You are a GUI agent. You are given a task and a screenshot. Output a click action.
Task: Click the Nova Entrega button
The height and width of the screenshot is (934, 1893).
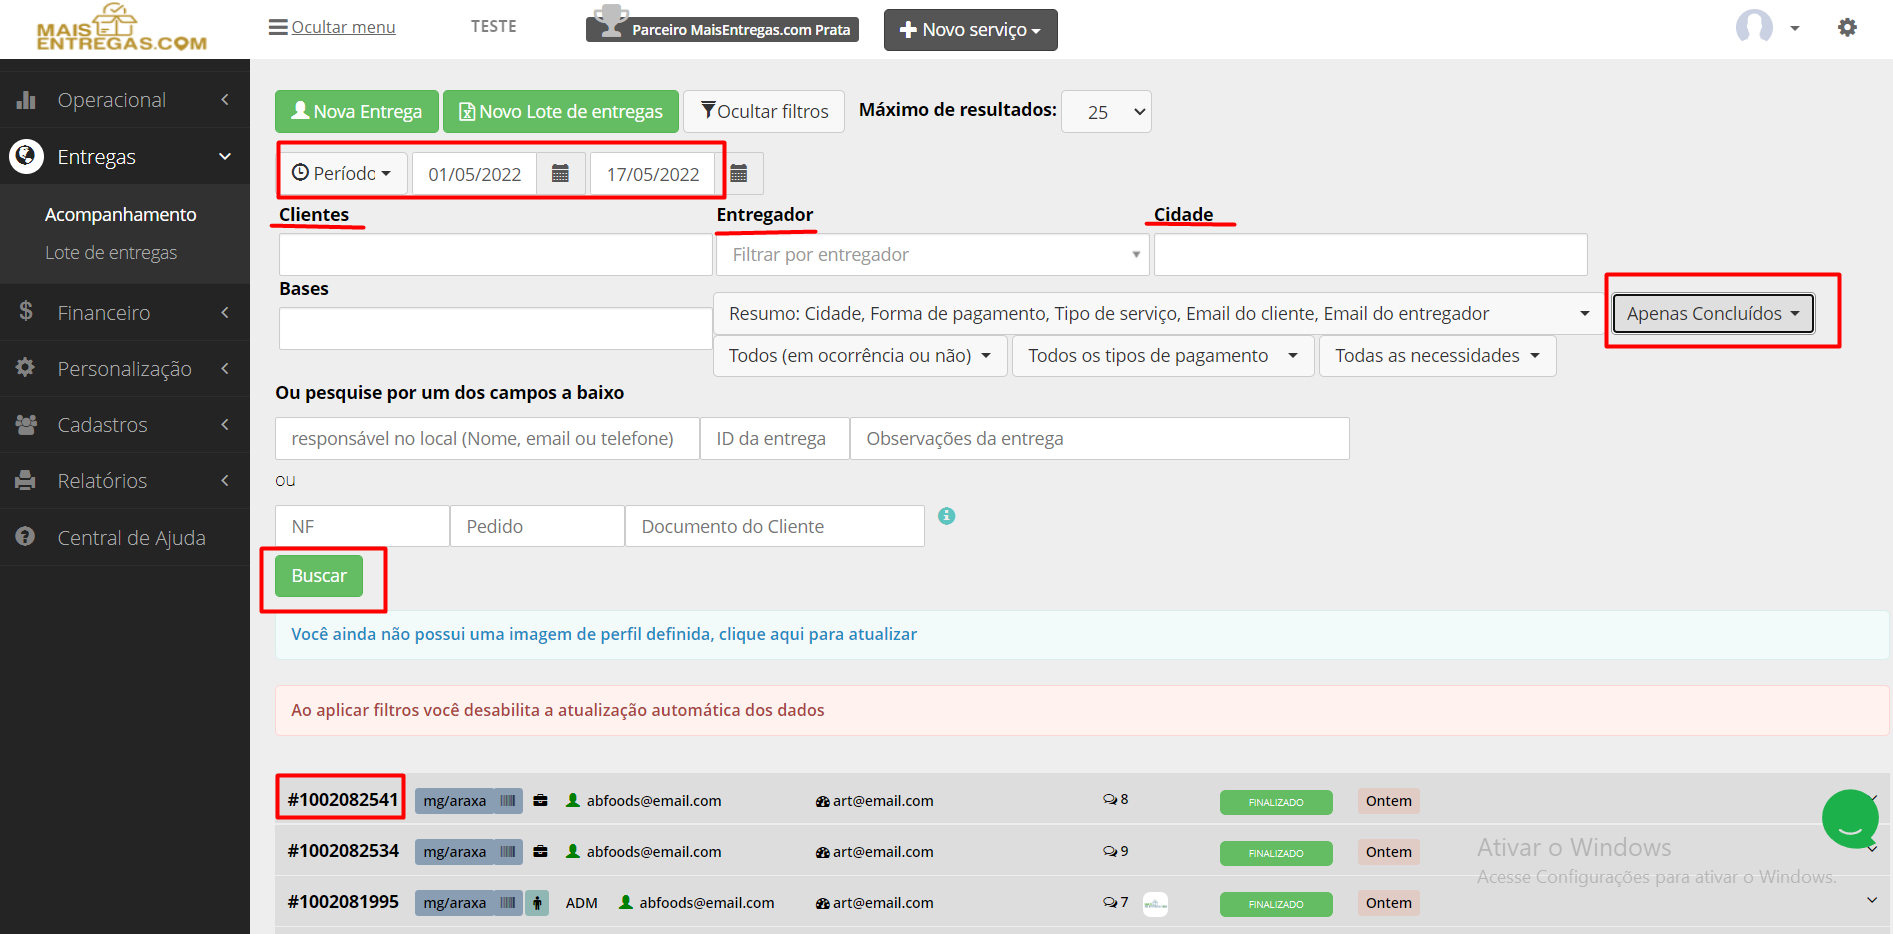point(357,112)
